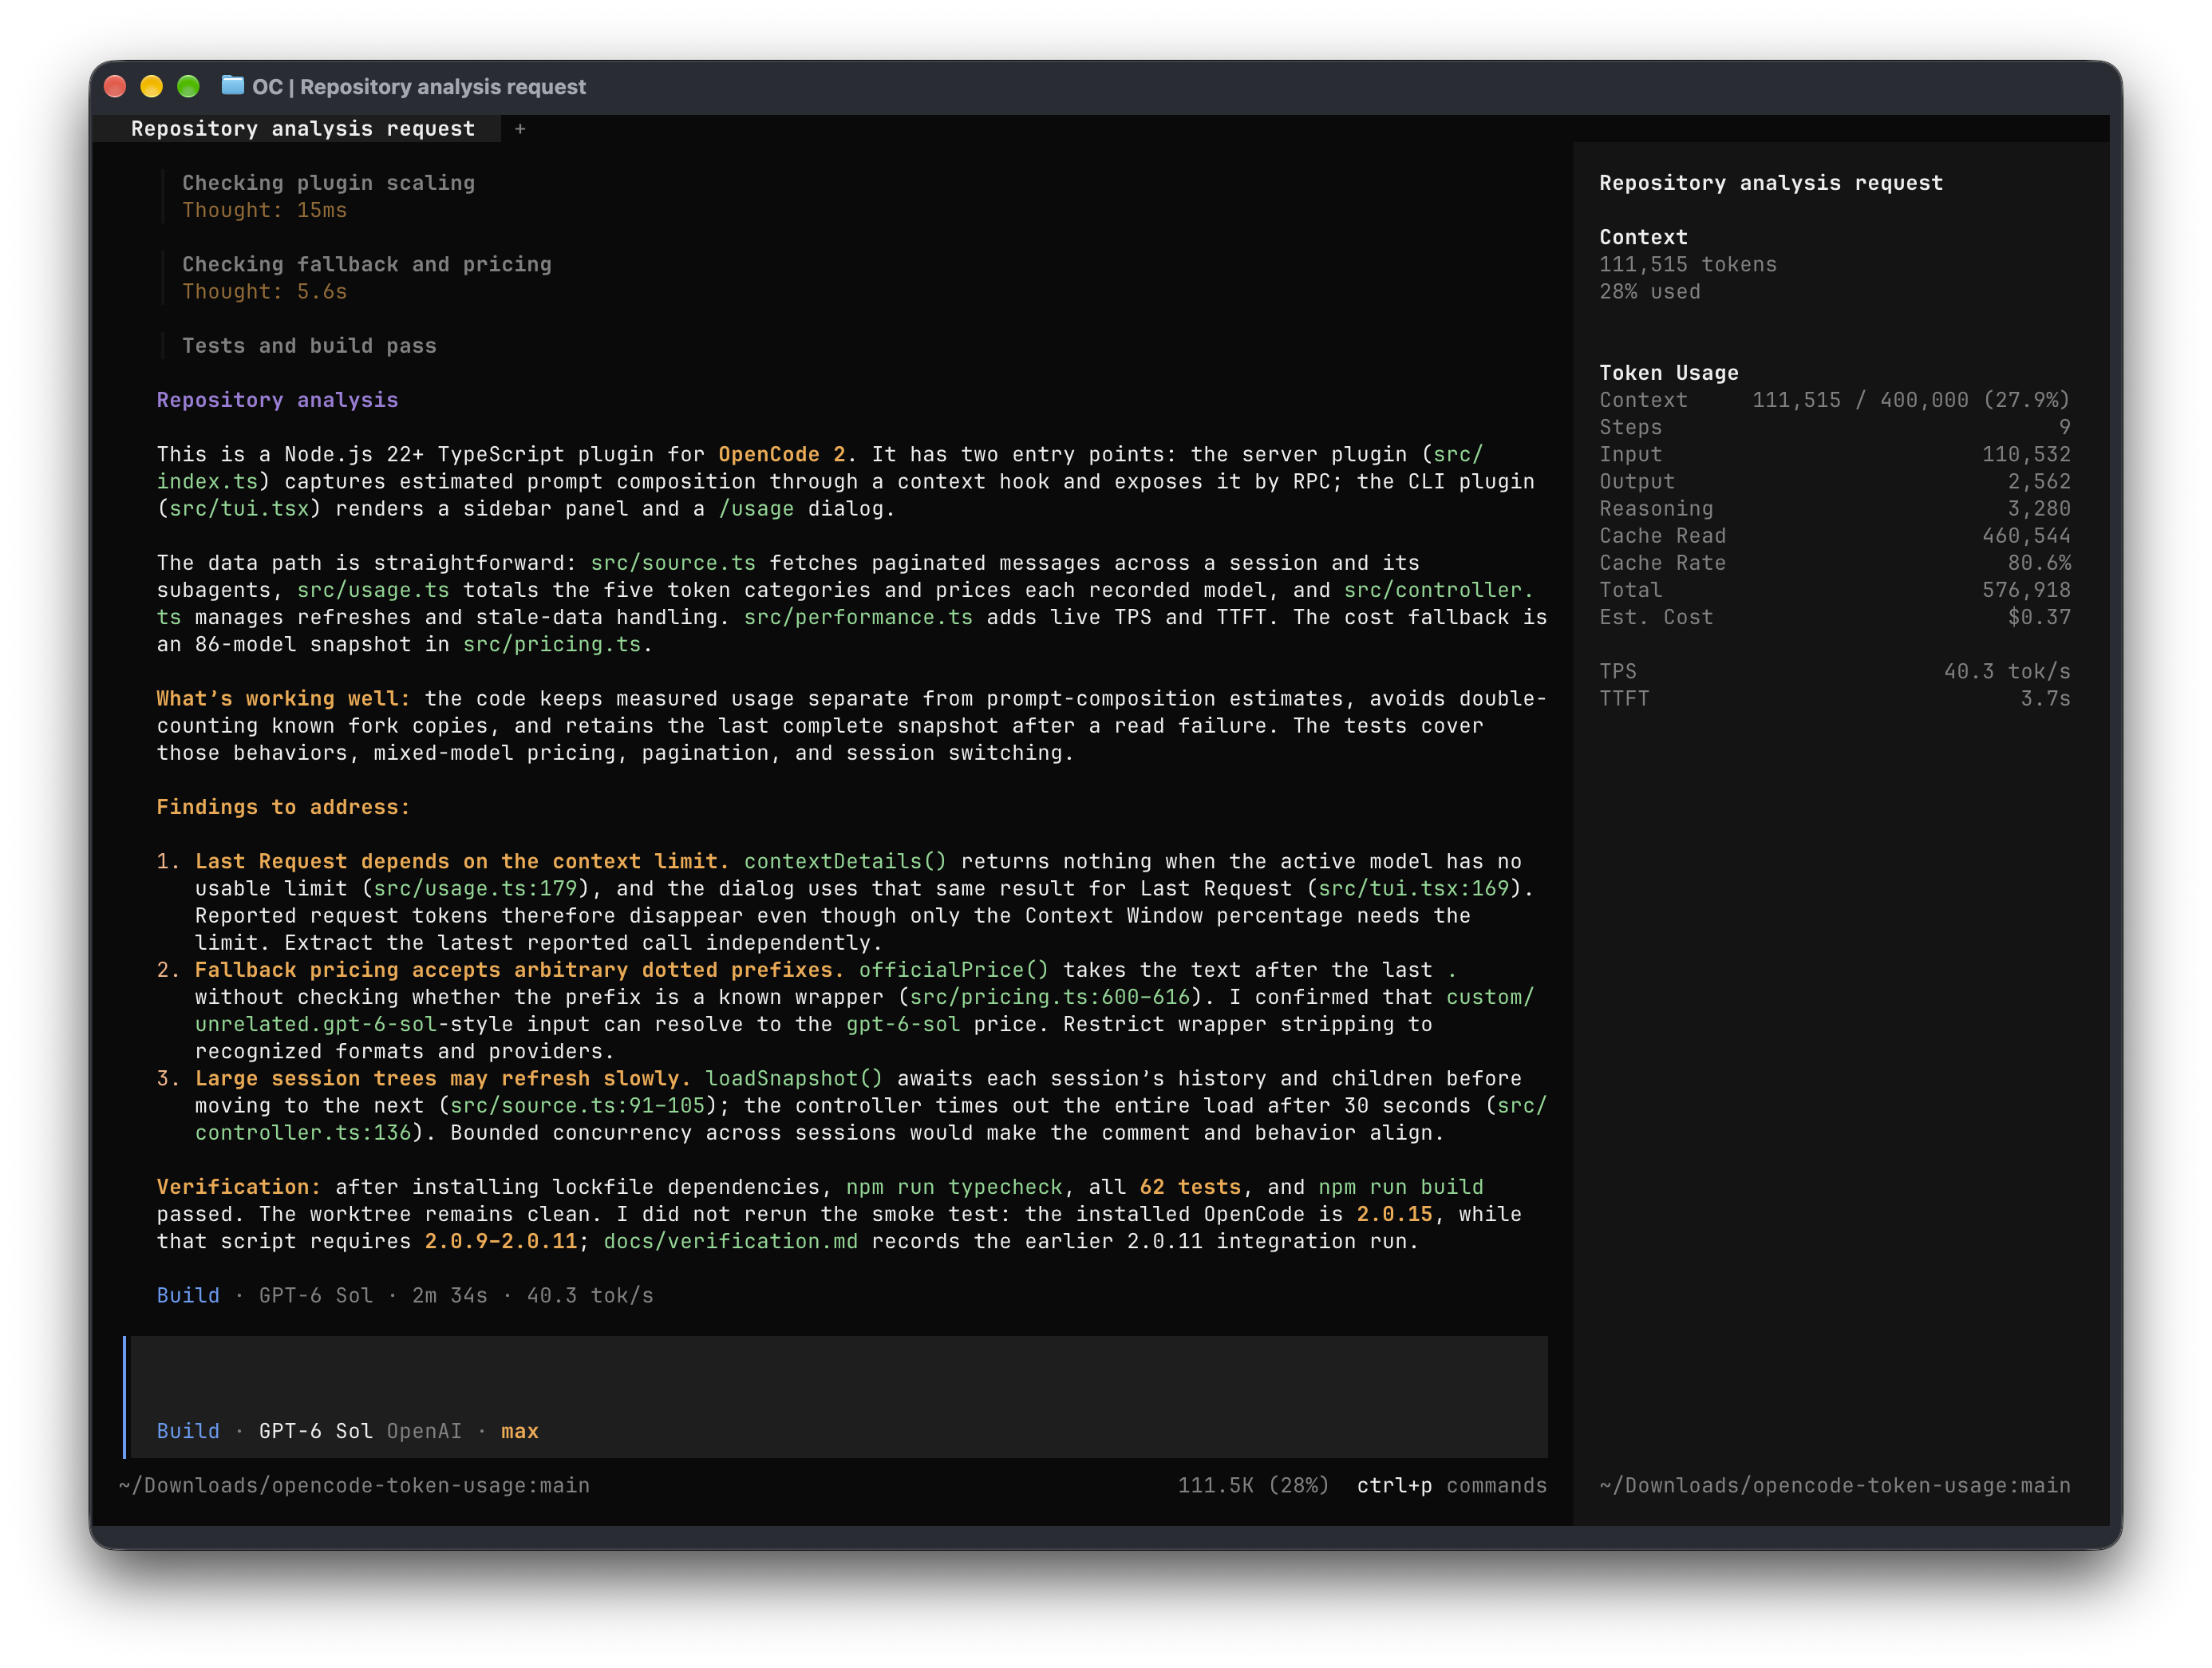
Task: Click the "docs/verification.md" file path
Action: click(730, 1241)
